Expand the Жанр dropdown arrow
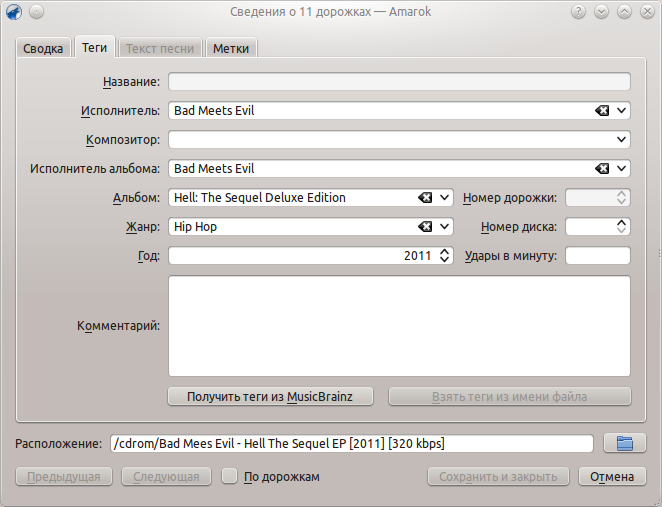The width and height of the screenshot is (662, 507). 444,227
